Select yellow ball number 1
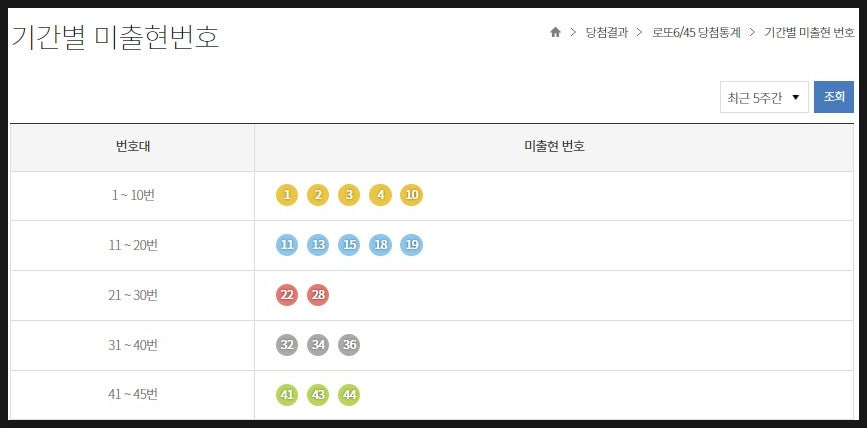The width and height of the screenshot is (867, 428). 286,195
